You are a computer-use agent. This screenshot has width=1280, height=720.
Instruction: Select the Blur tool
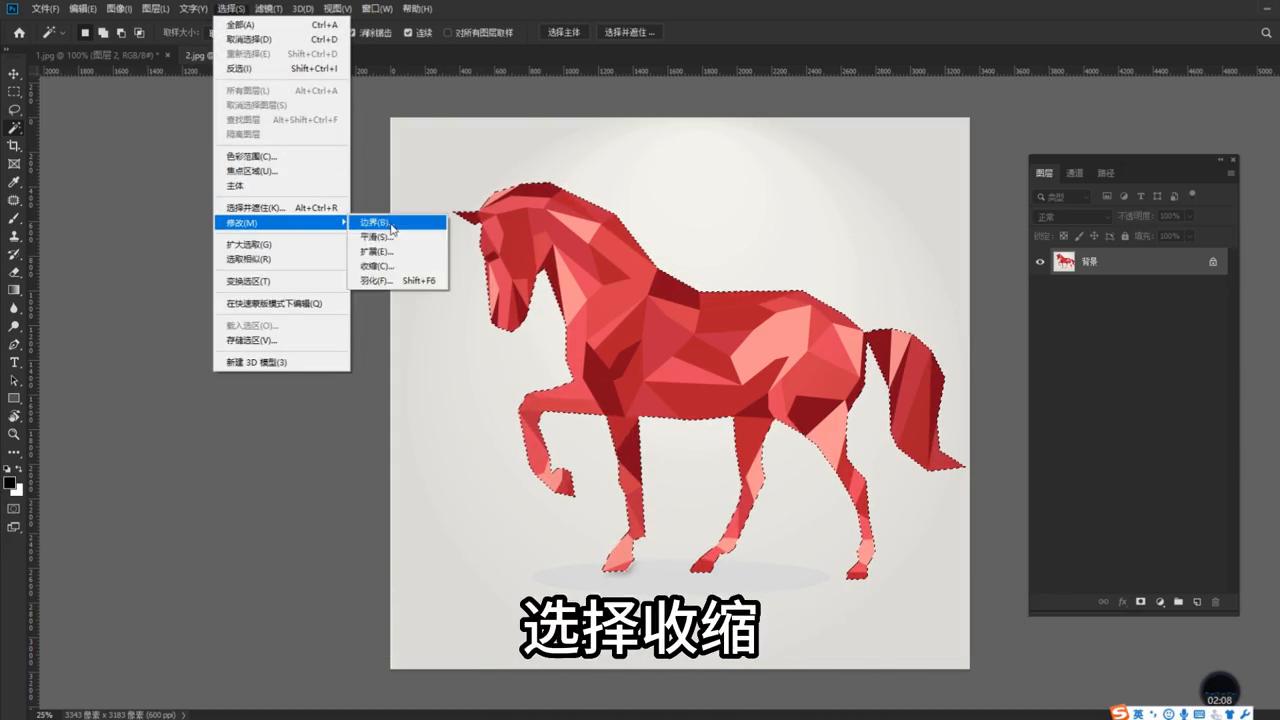[14, 308]
